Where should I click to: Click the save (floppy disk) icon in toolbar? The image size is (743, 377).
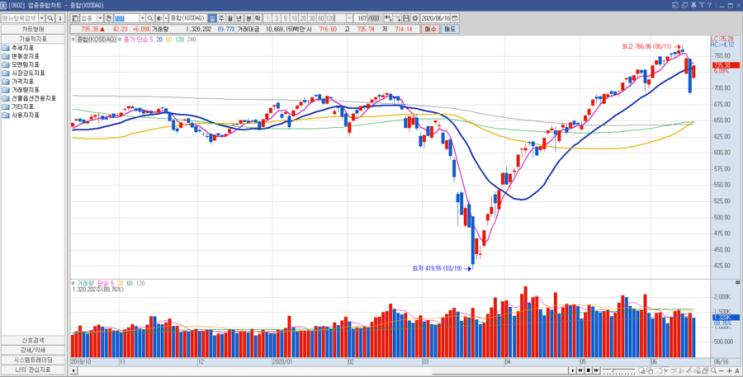click(x=406, y=18)
